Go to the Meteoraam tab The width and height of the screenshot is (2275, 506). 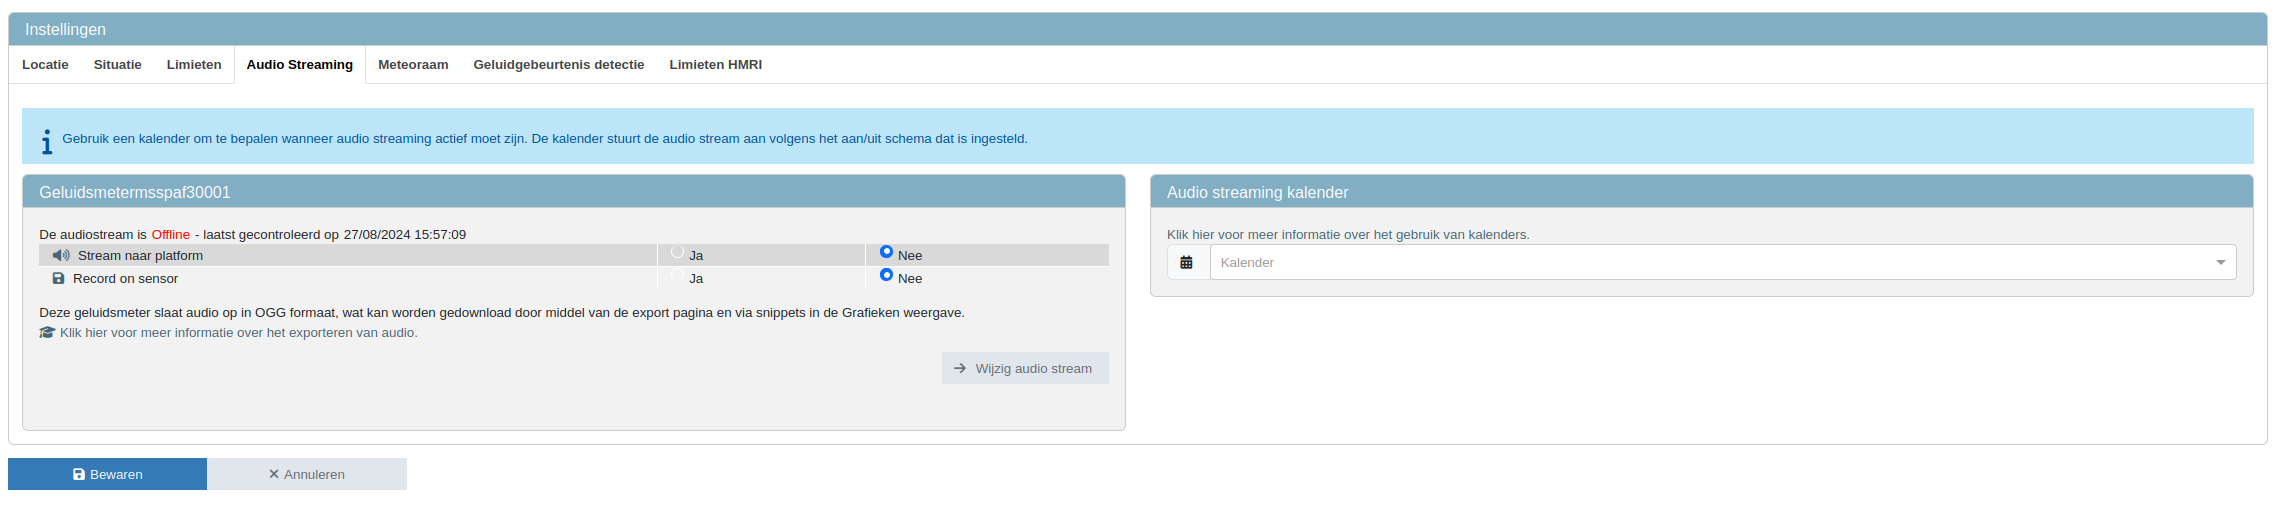coord(413,65)
